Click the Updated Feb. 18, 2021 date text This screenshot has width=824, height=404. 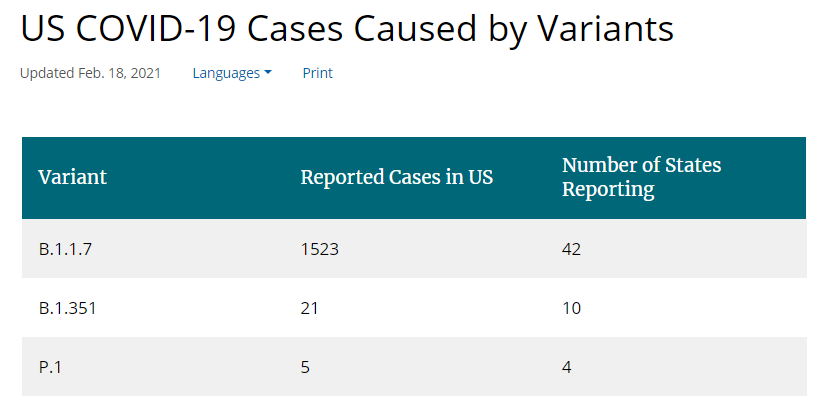click(x=90, y=73)
